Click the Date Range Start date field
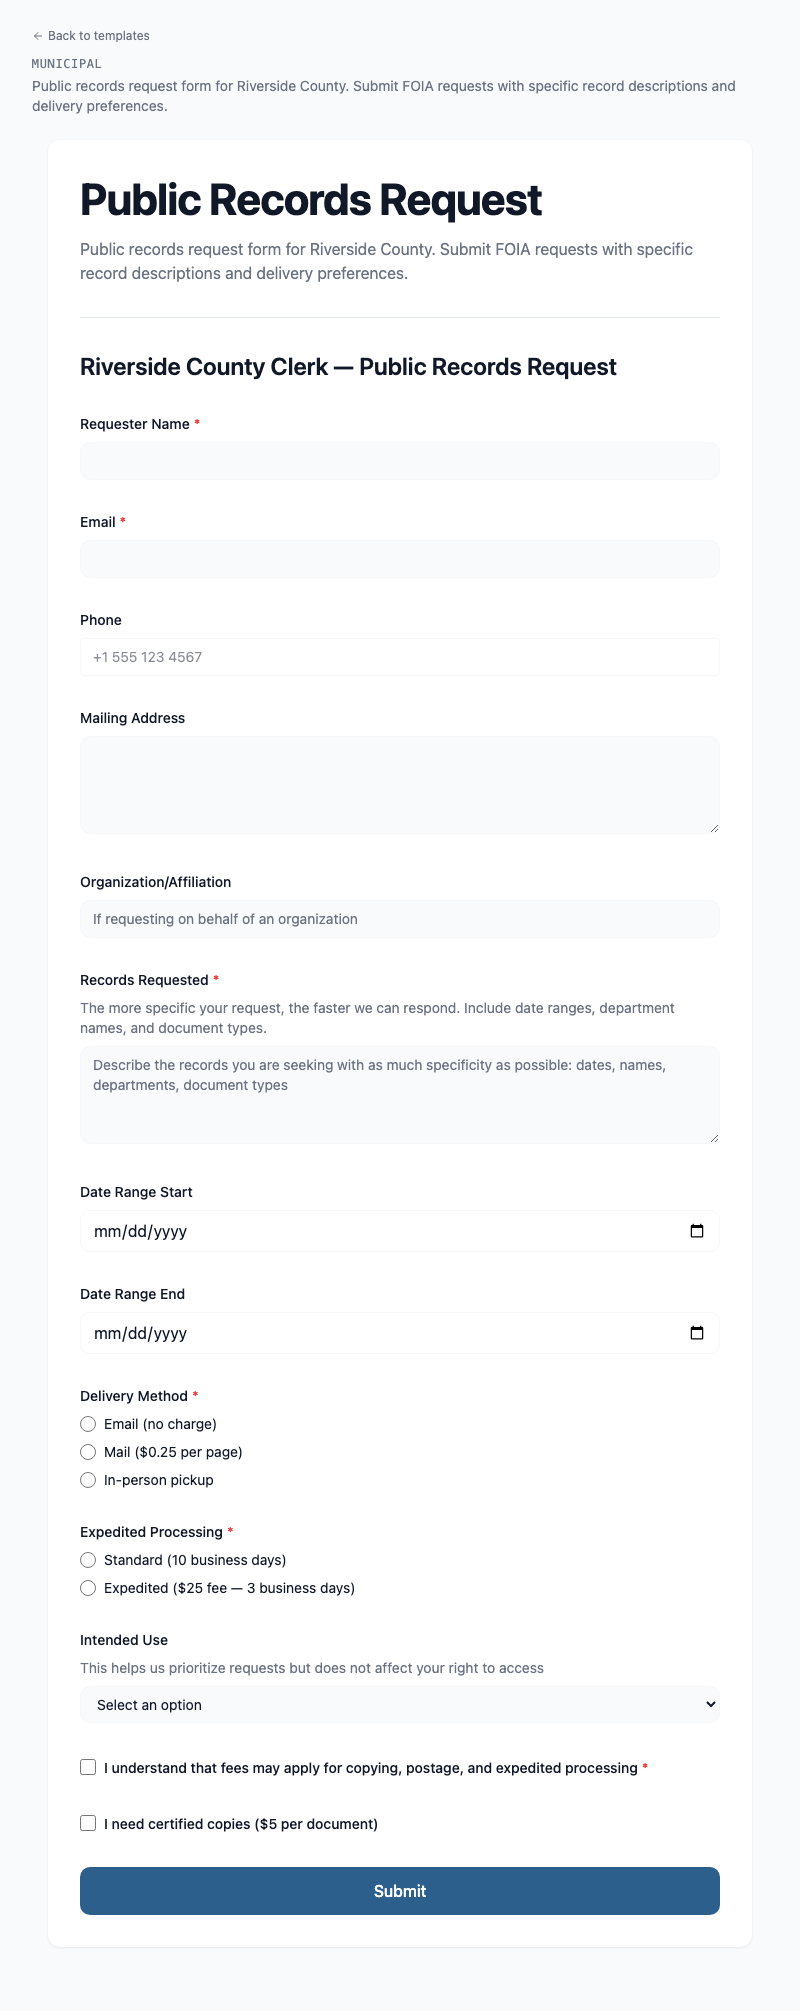800x2011 pixels. pyautogui.click(x=380, y=1231)
